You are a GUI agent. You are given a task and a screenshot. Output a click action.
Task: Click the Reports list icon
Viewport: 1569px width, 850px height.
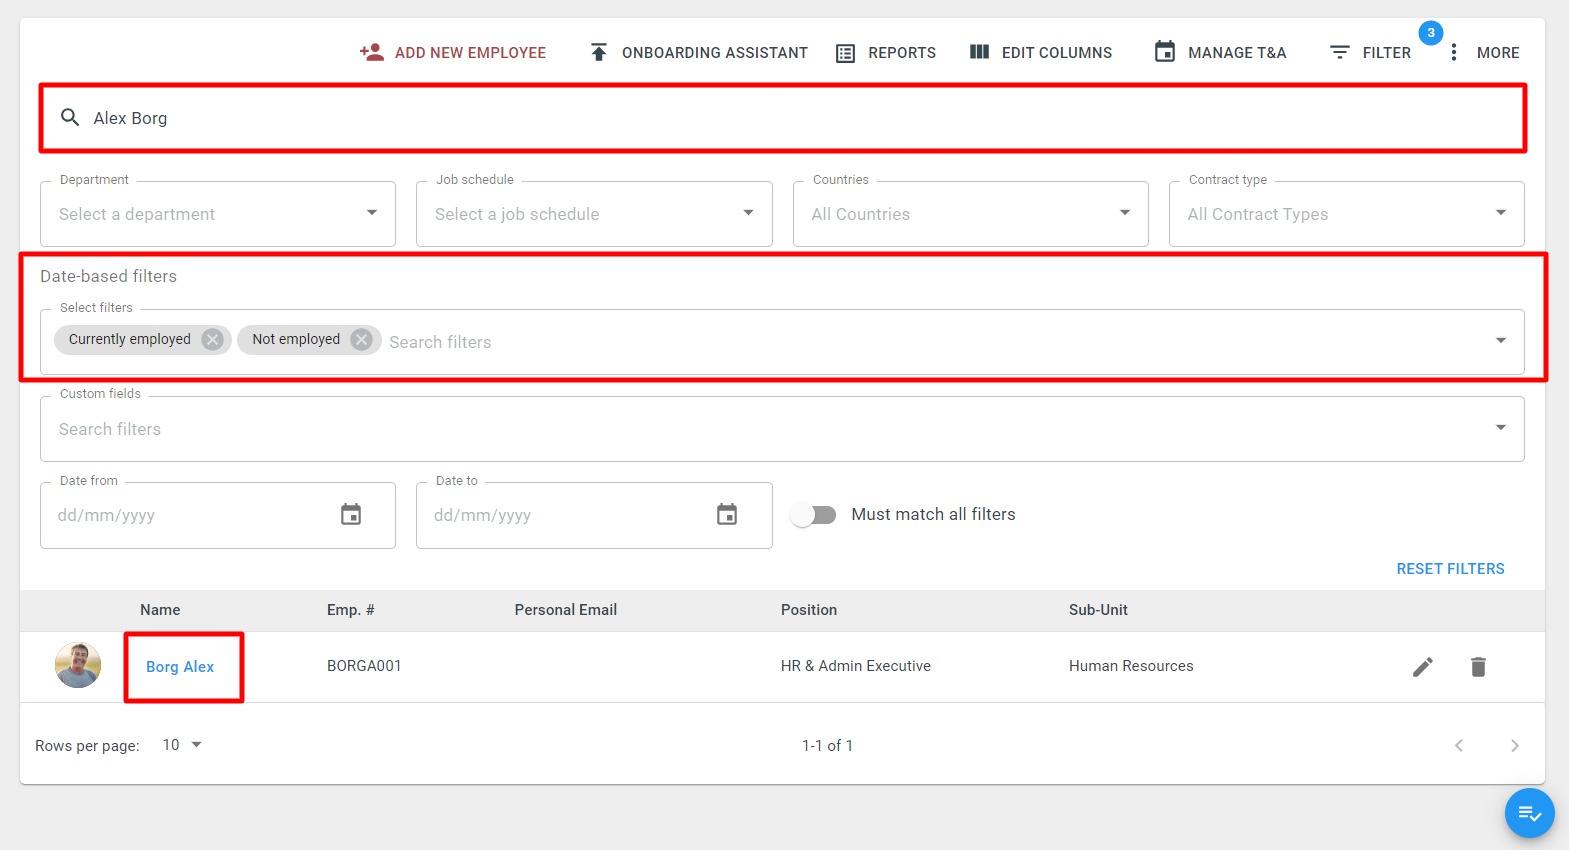click(x=845, y=53)
